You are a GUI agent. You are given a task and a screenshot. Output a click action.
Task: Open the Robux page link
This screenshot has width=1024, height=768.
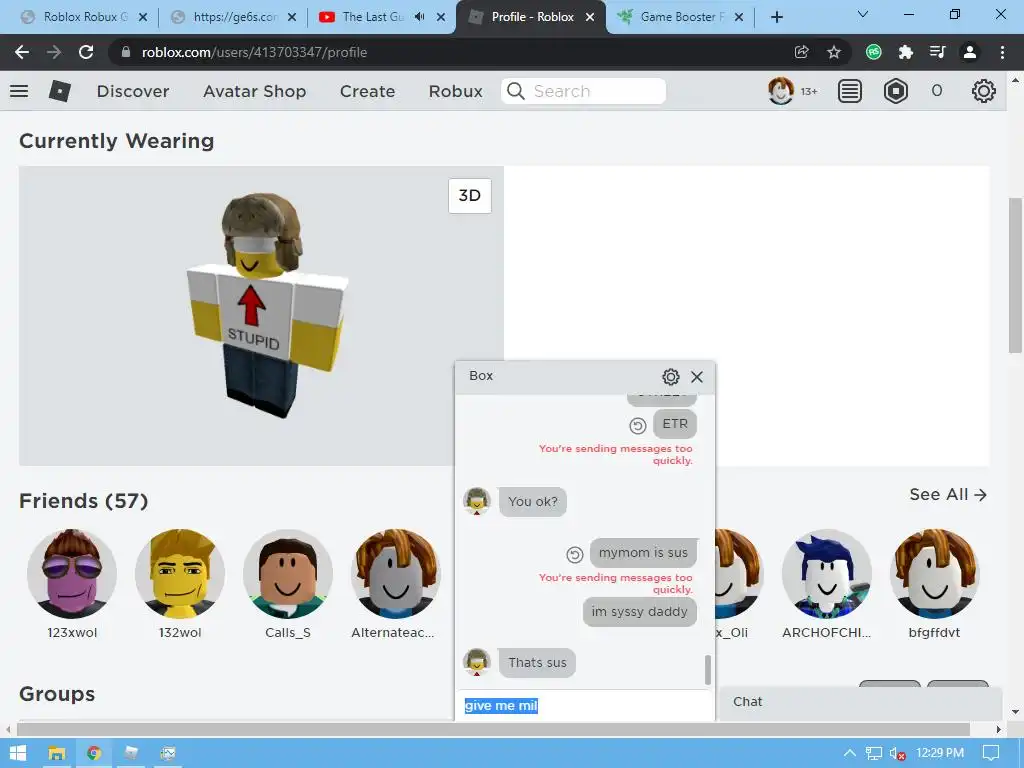(455, 91)
